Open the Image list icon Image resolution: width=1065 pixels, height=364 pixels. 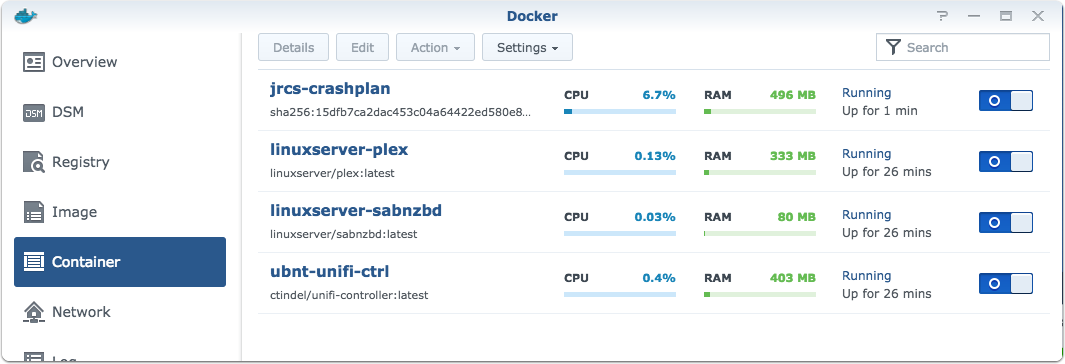[34, 212]
